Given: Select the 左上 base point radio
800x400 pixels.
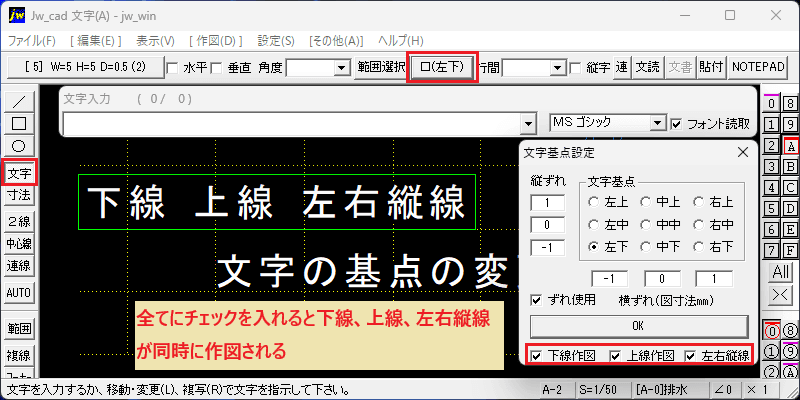Looking at the screenshot, I should coord(594,203).
